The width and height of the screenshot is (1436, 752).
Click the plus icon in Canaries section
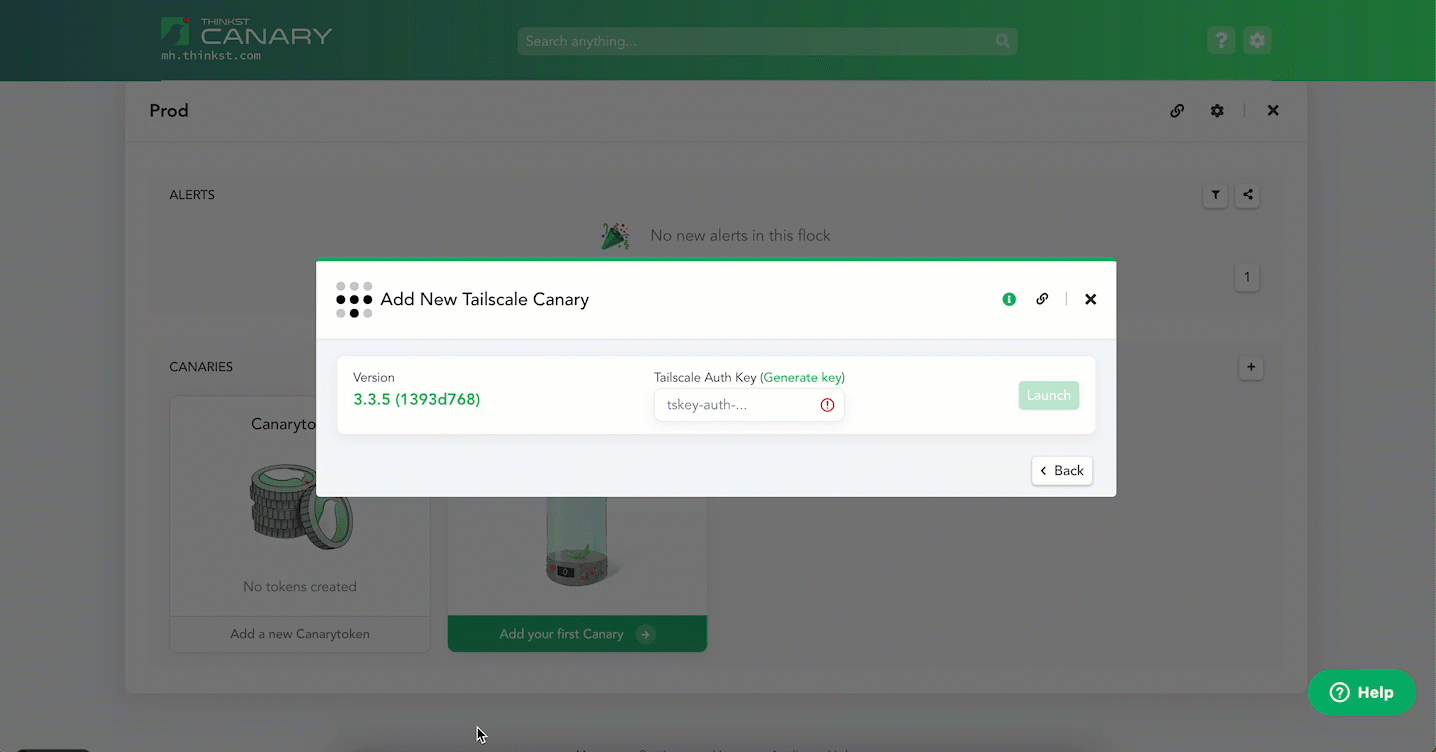[1251, 368]
